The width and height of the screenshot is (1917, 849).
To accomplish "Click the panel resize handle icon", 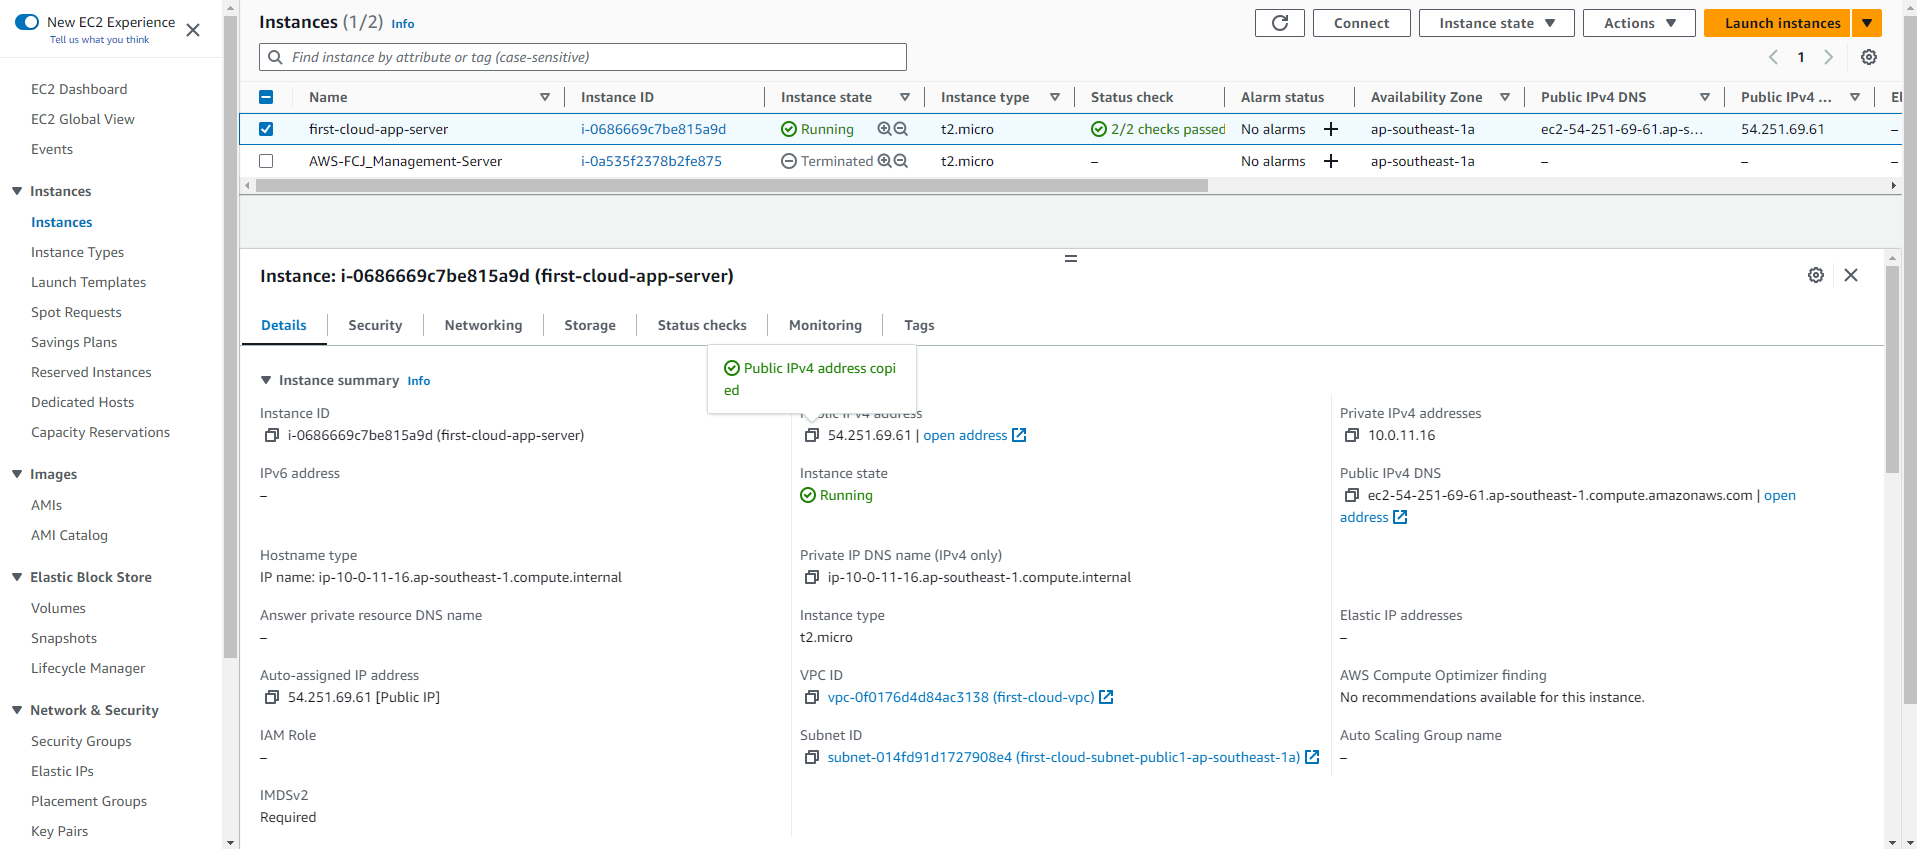I will point(1070,258).
